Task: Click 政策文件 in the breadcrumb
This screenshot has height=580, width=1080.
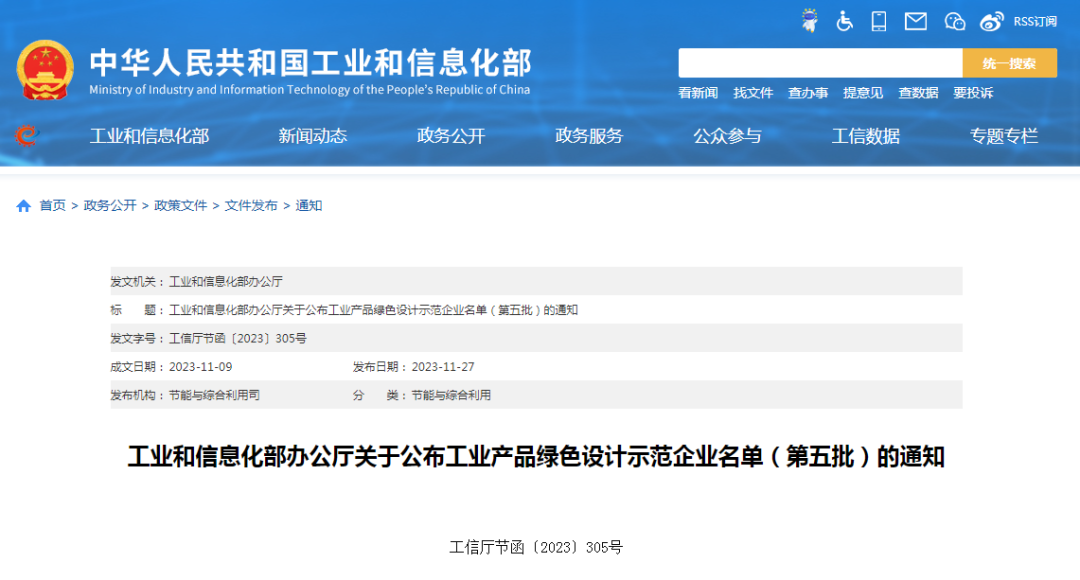Action: (x=180, y=206)
